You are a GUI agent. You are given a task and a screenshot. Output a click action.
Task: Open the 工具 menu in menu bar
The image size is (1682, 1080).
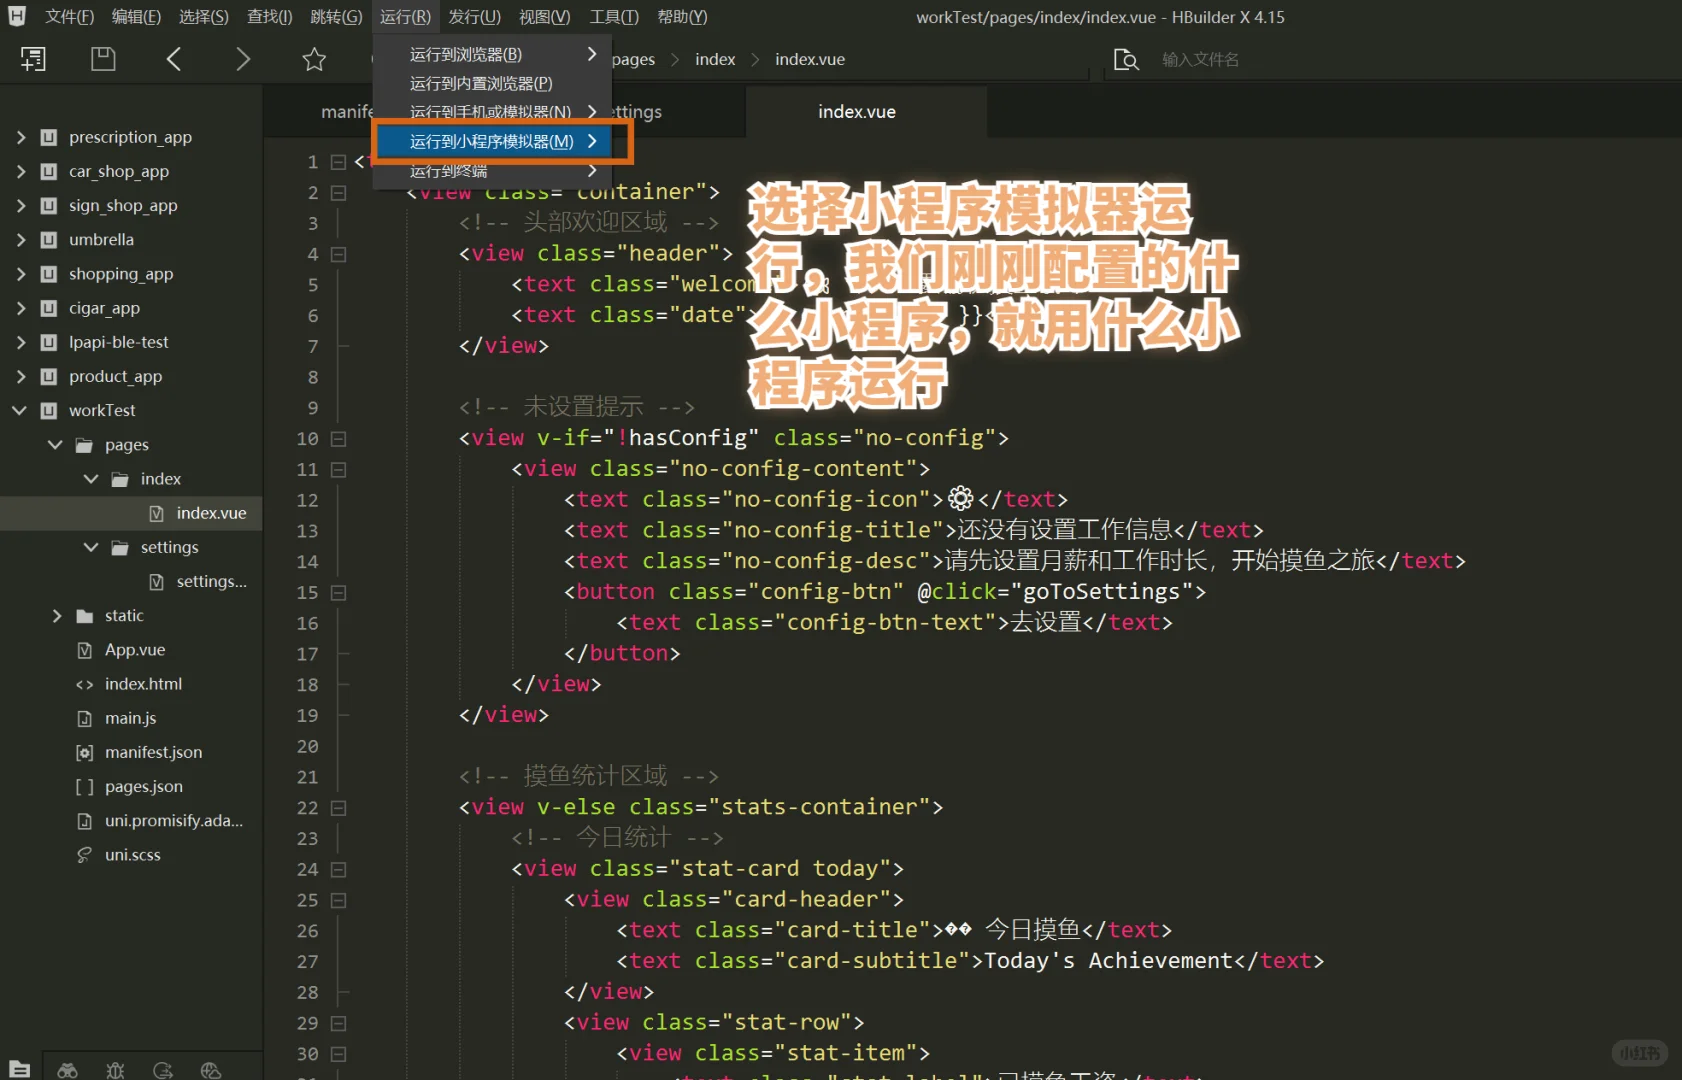(612, 16)
